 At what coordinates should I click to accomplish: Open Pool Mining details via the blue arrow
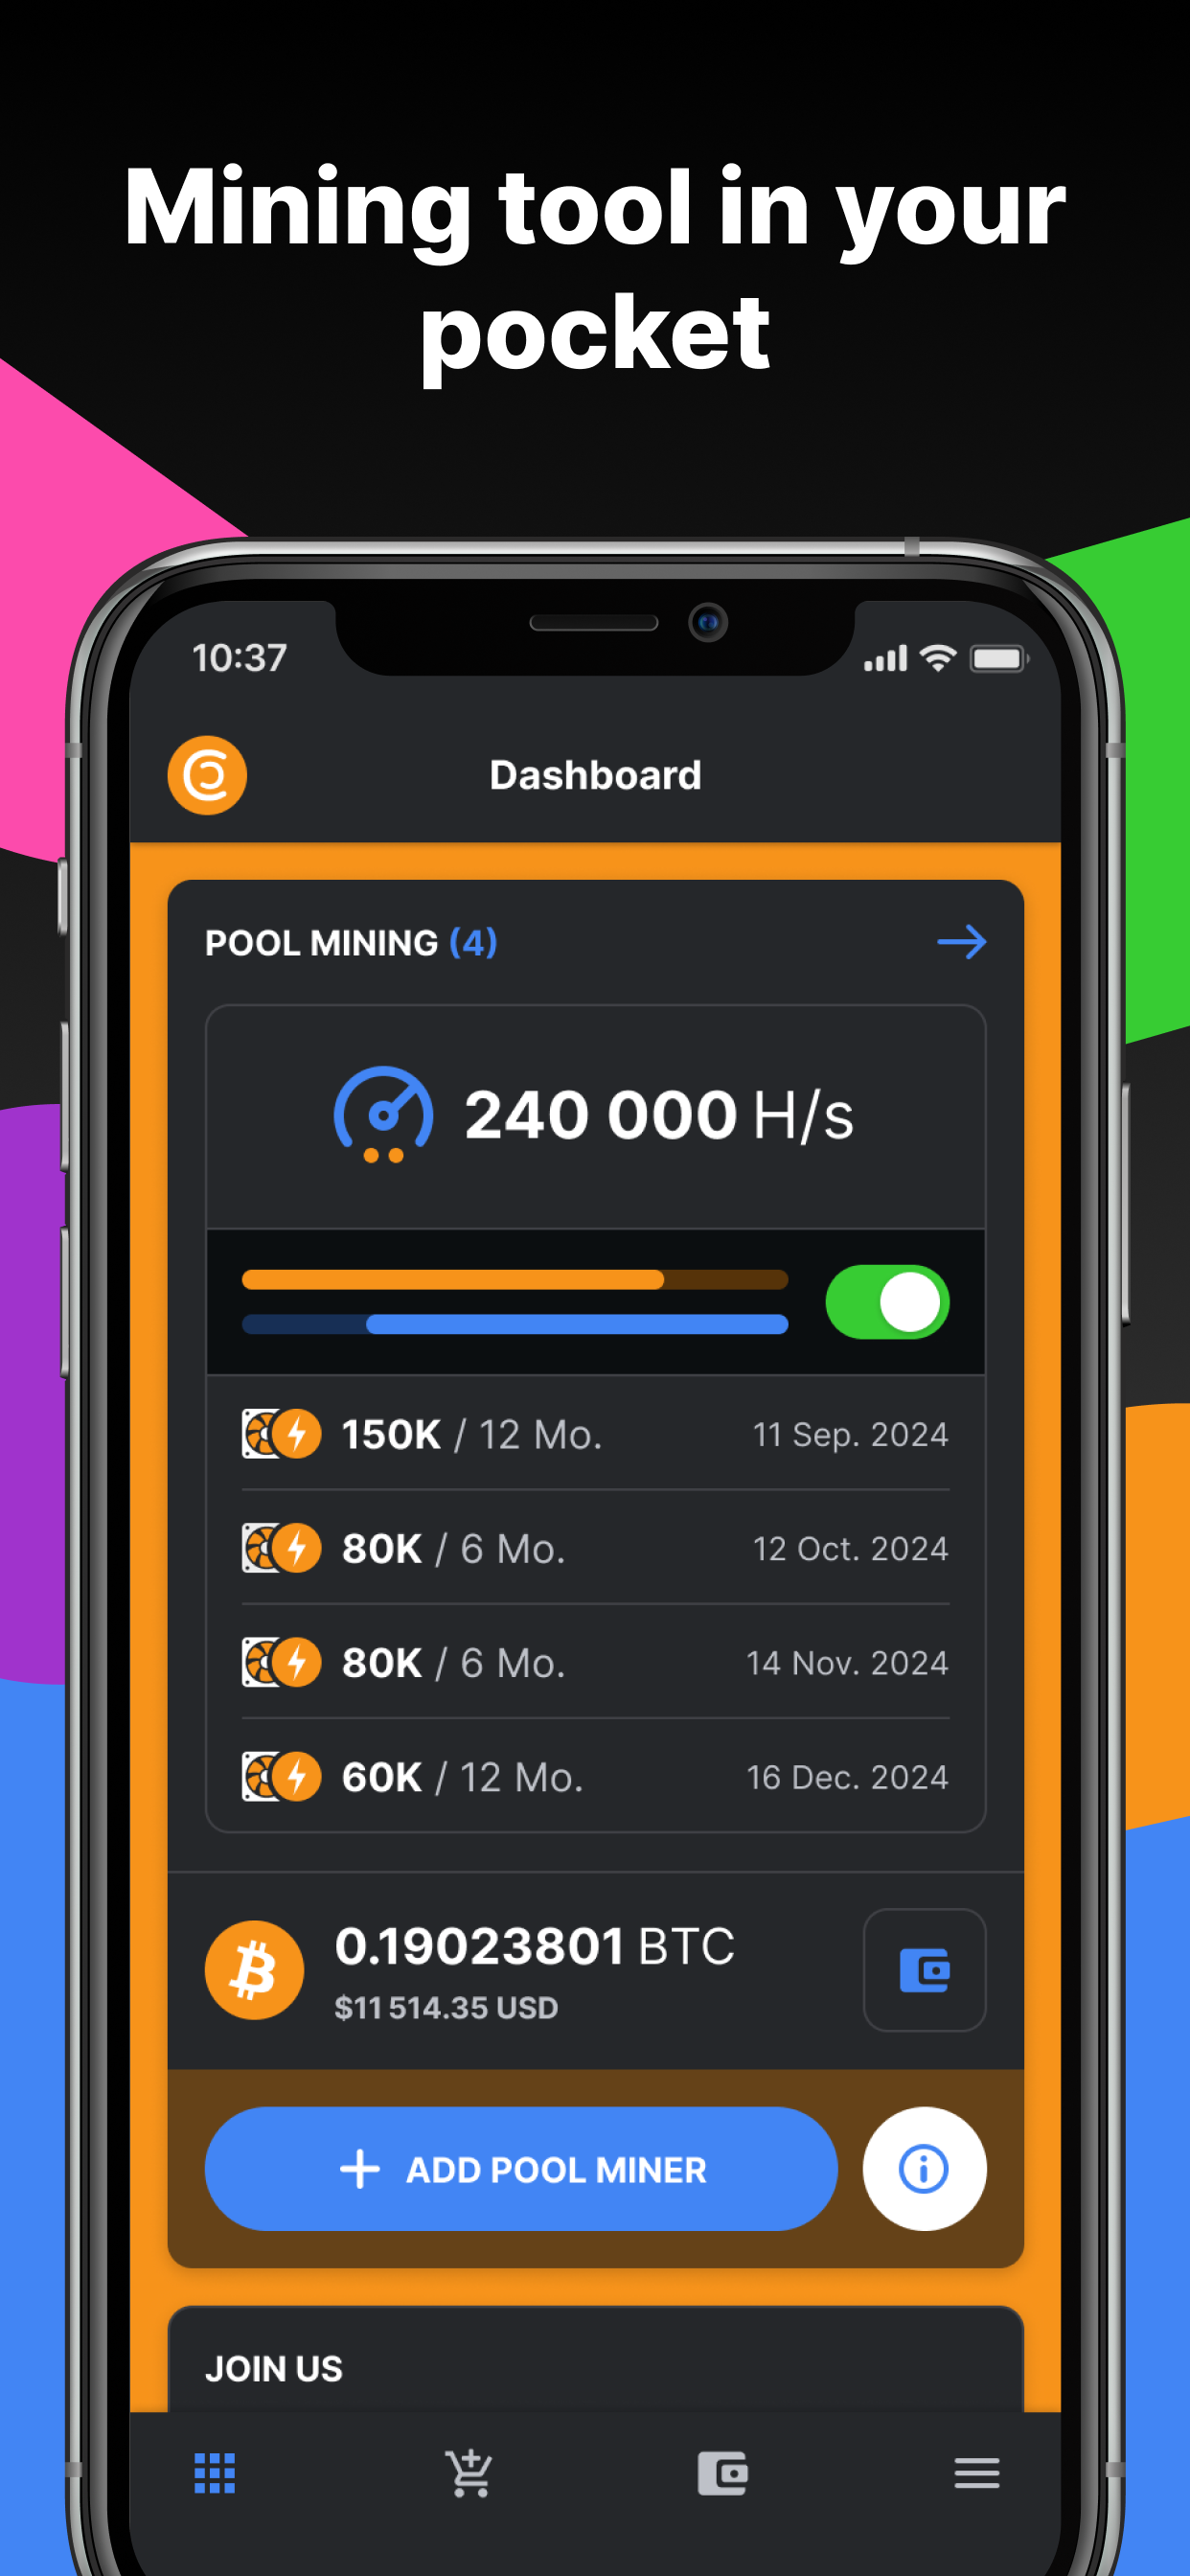(x=961, y=942)
